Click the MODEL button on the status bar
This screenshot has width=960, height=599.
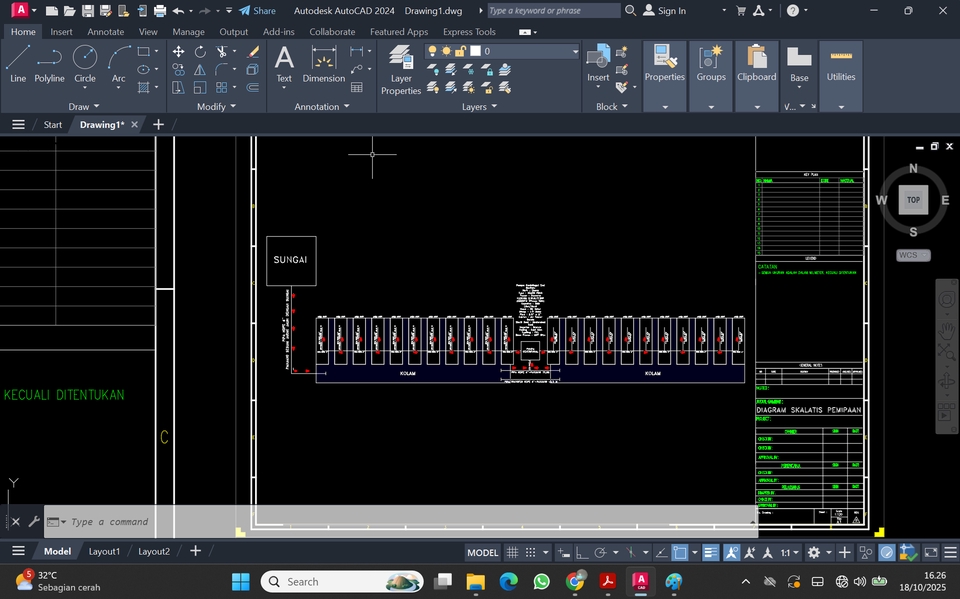tap(482, 552)
